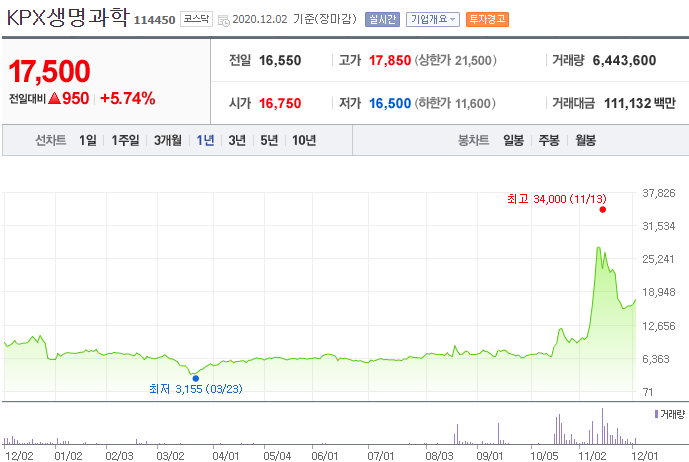This screenshot has width=689, height=462.
Task: Select the 1년 chart range
Action: (205, 140)
